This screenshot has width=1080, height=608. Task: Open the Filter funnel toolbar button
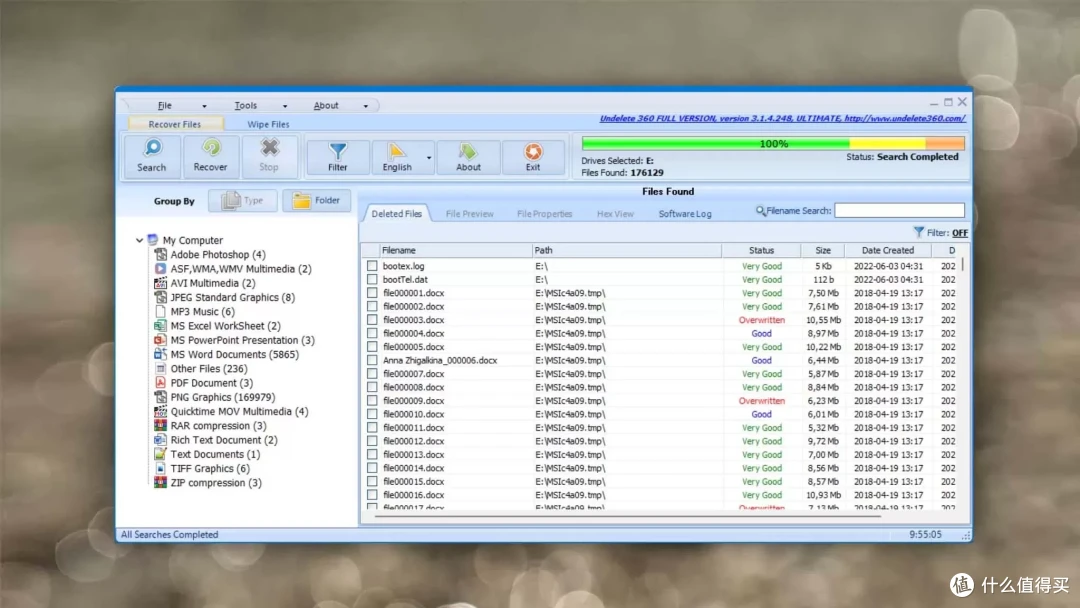click(x=338, y=156)
